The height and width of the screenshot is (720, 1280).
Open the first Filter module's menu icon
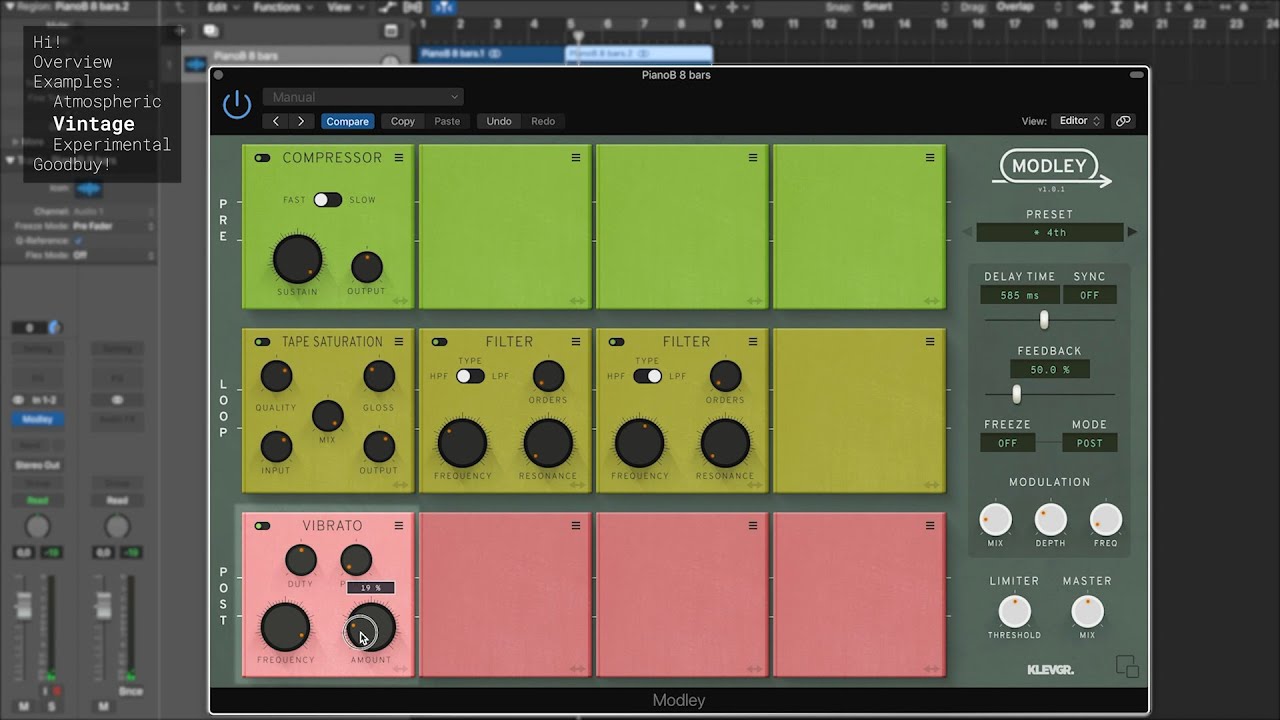[x=576, y=342]
